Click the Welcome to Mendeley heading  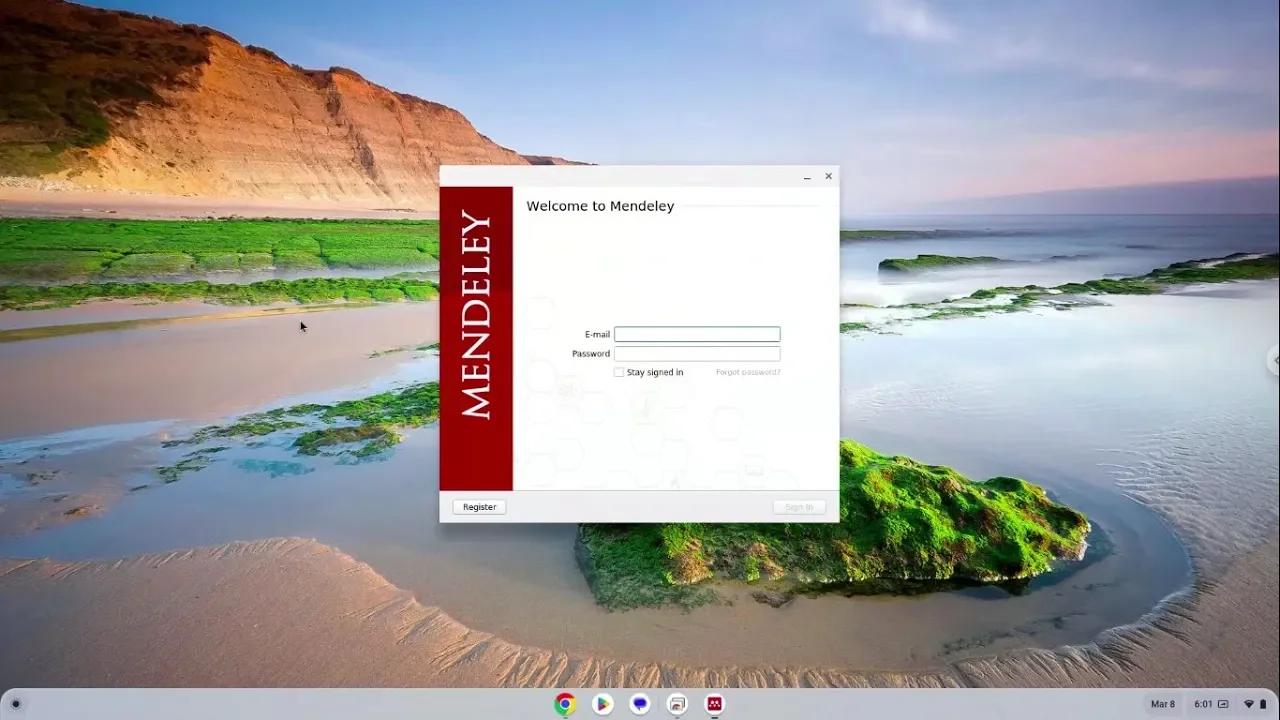(x=600, y=206)
